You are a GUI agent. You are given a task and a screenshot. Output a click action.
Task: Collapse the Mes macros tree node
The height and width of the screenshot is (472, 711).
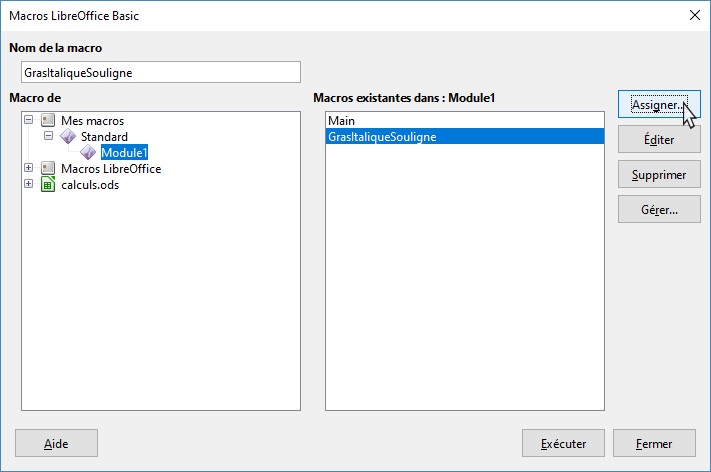coord(28,120)
